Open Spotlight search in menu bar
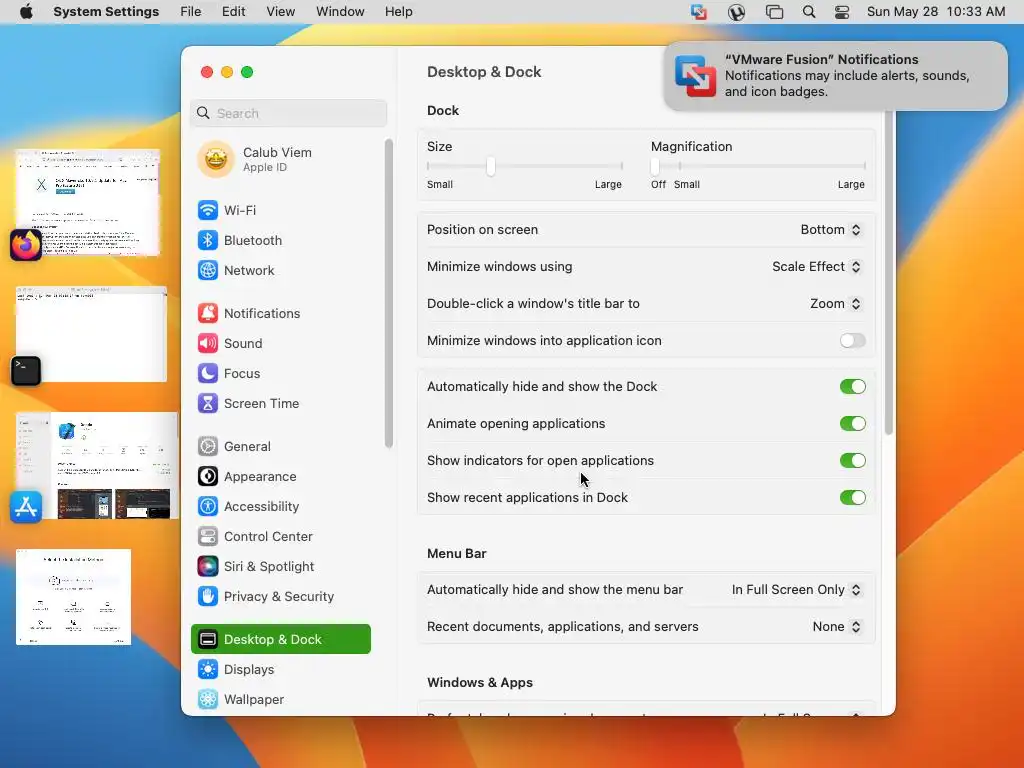This screenshot has width=1024, height=768. point(808,12)
